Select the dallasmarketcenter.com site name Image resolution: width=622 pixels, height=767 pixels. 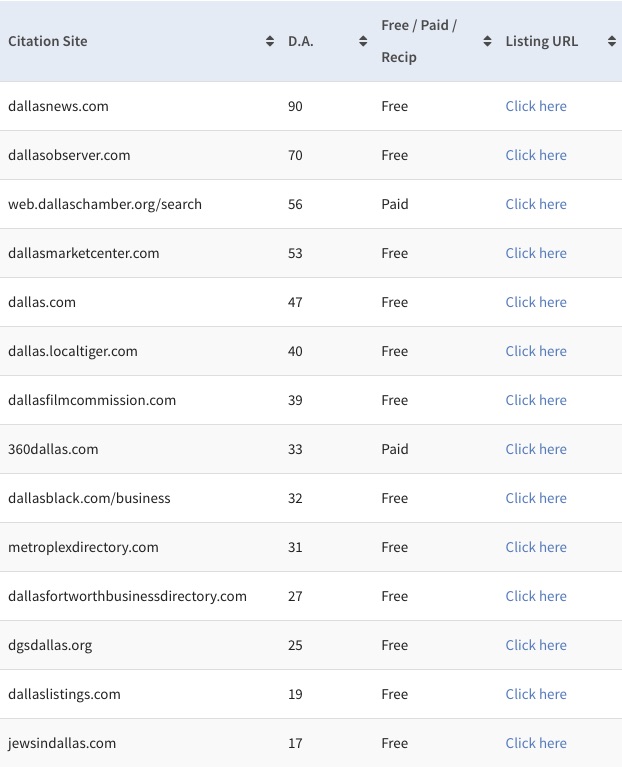pos(84,253)
